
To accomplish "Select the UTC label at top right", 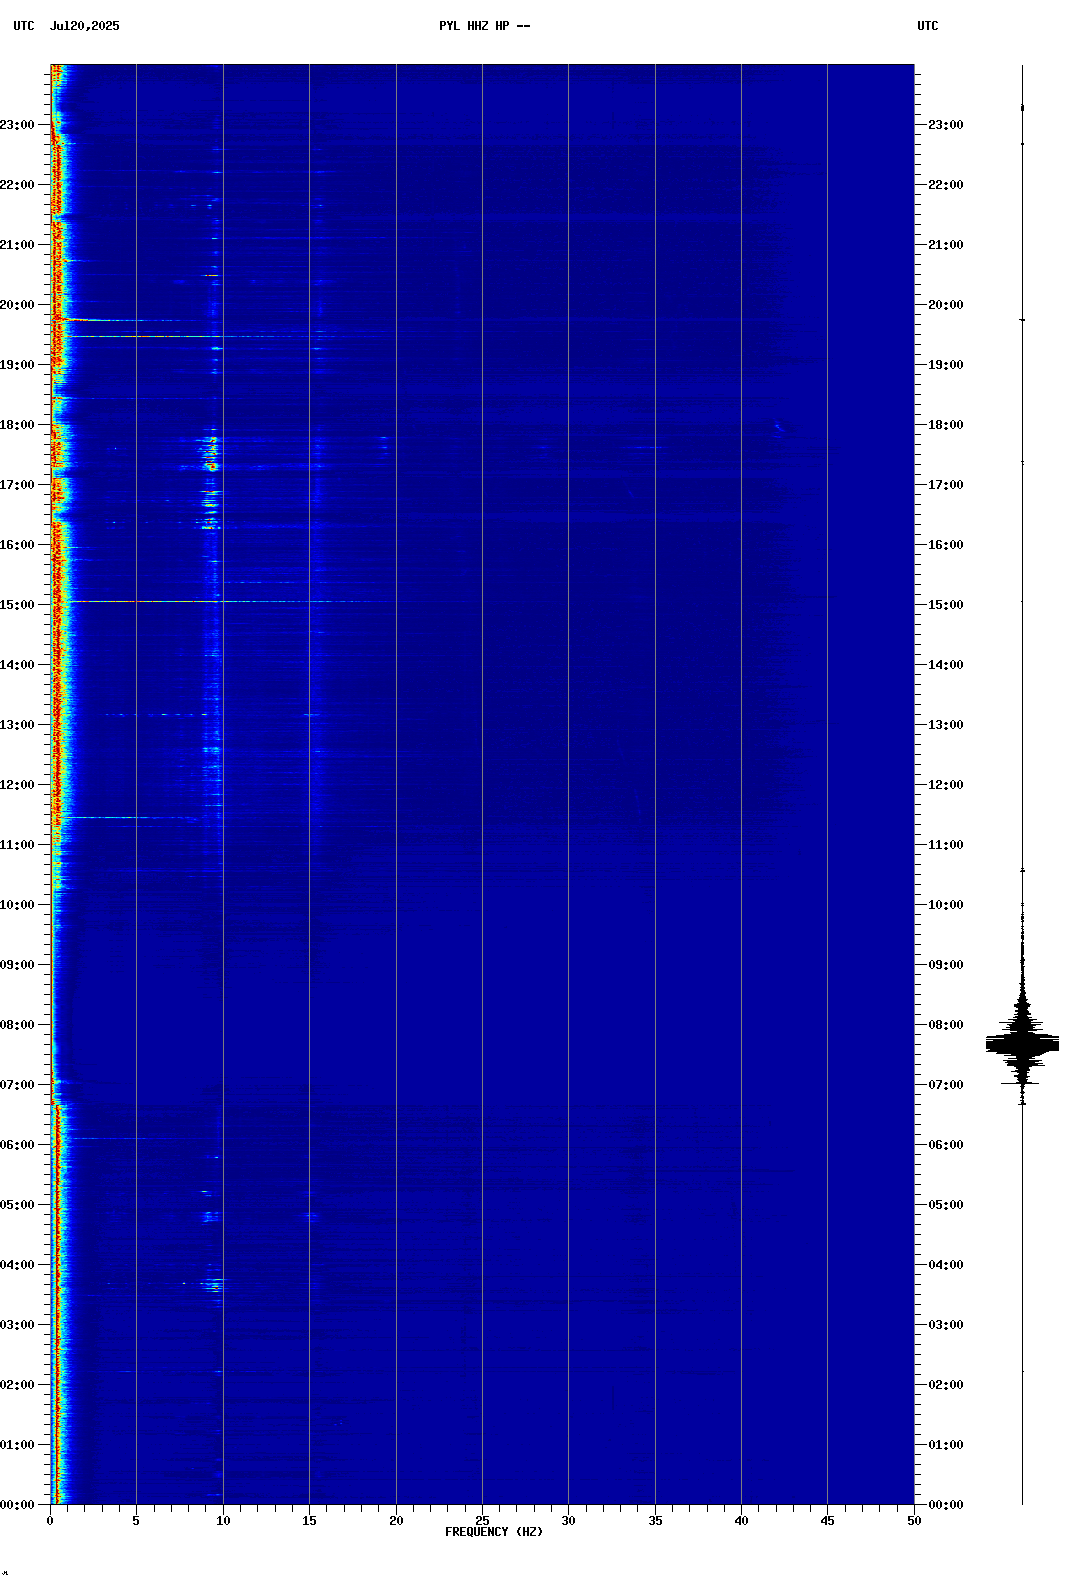I will point(928,26).
